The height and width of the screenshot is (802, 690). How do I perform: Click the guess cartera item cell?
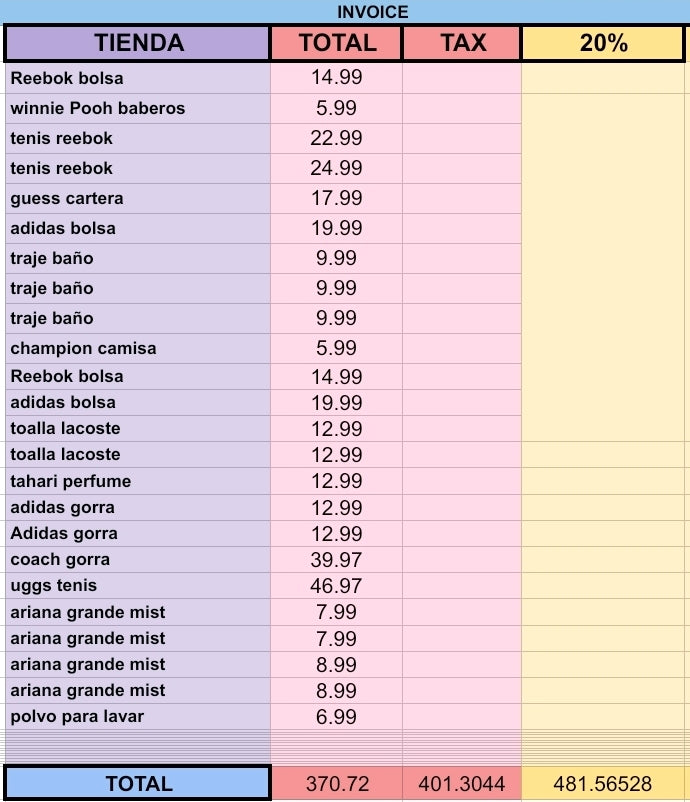(x=138, y=198)
